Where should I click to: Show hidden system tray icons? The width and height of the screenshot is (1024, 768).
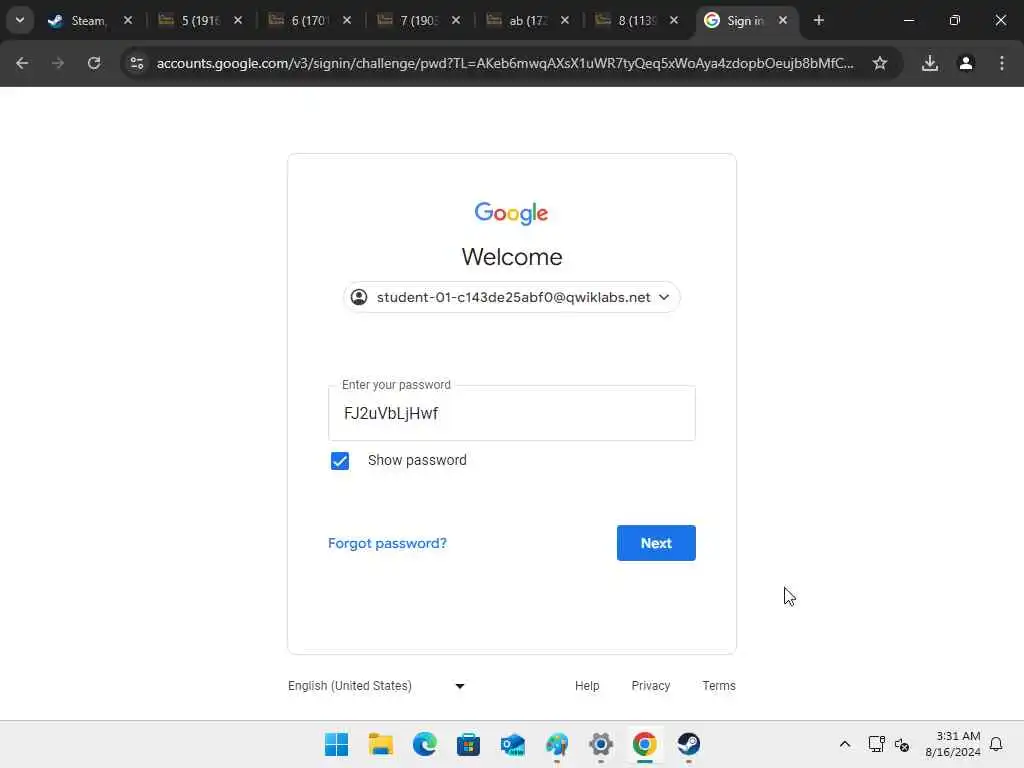[844, 744]
